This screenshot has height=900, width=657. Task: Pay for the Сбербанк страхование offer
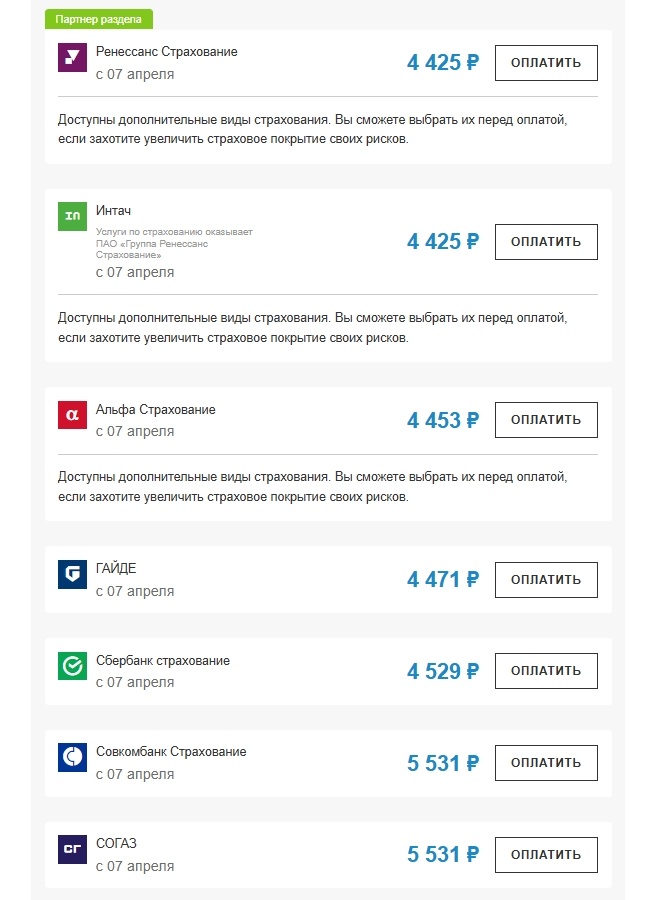(x=546, y=671)
